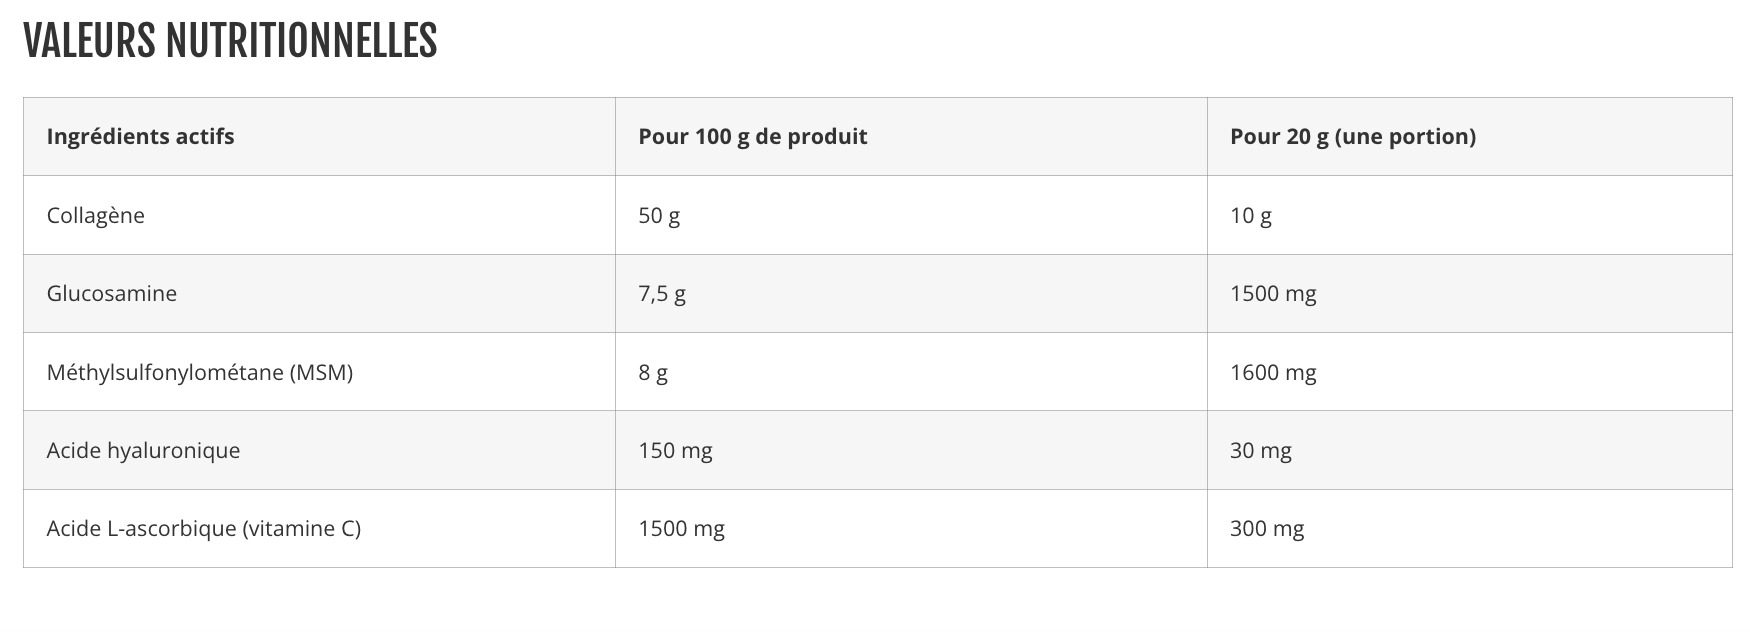Click the Acide hyaluronique row label
Image resolution: width=1750 pixels, height=632 pixels.
[143, 451]
